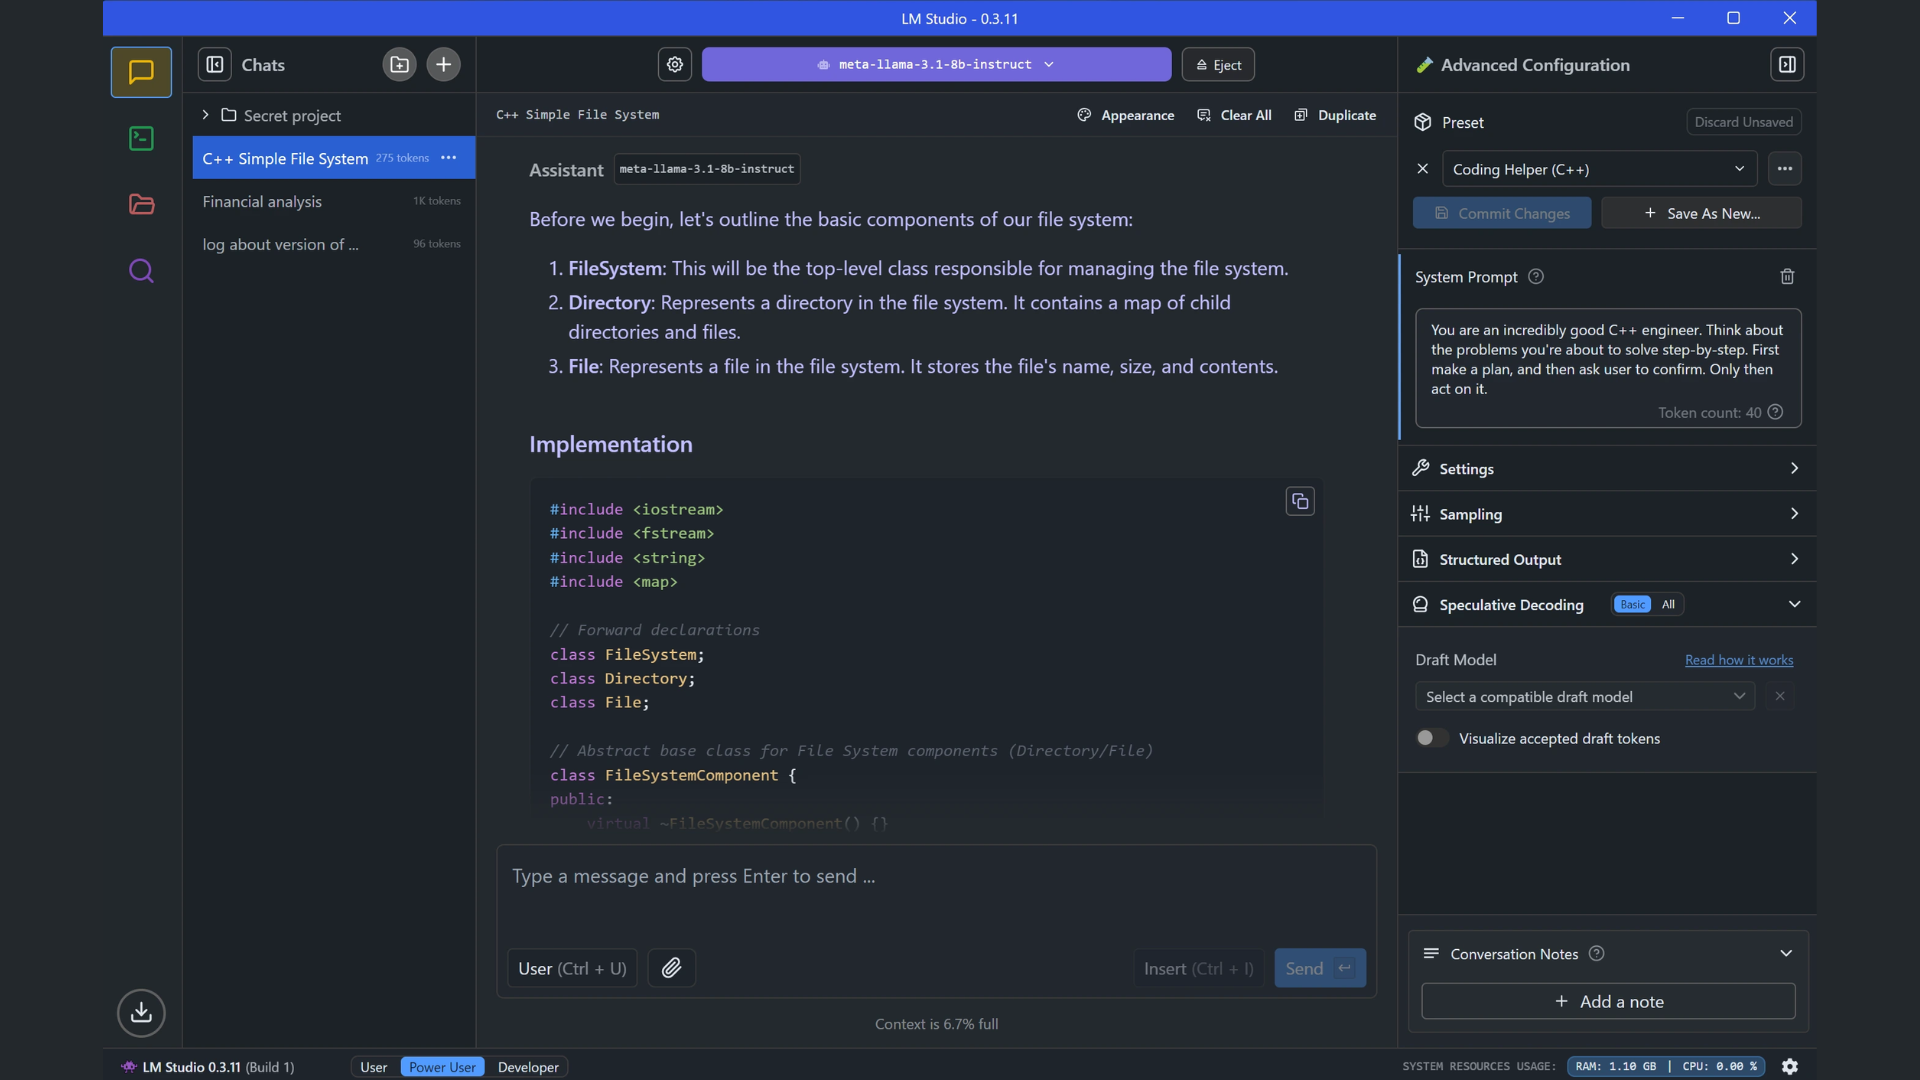Commit Changes to the preset

click(x=1502, y=213)
